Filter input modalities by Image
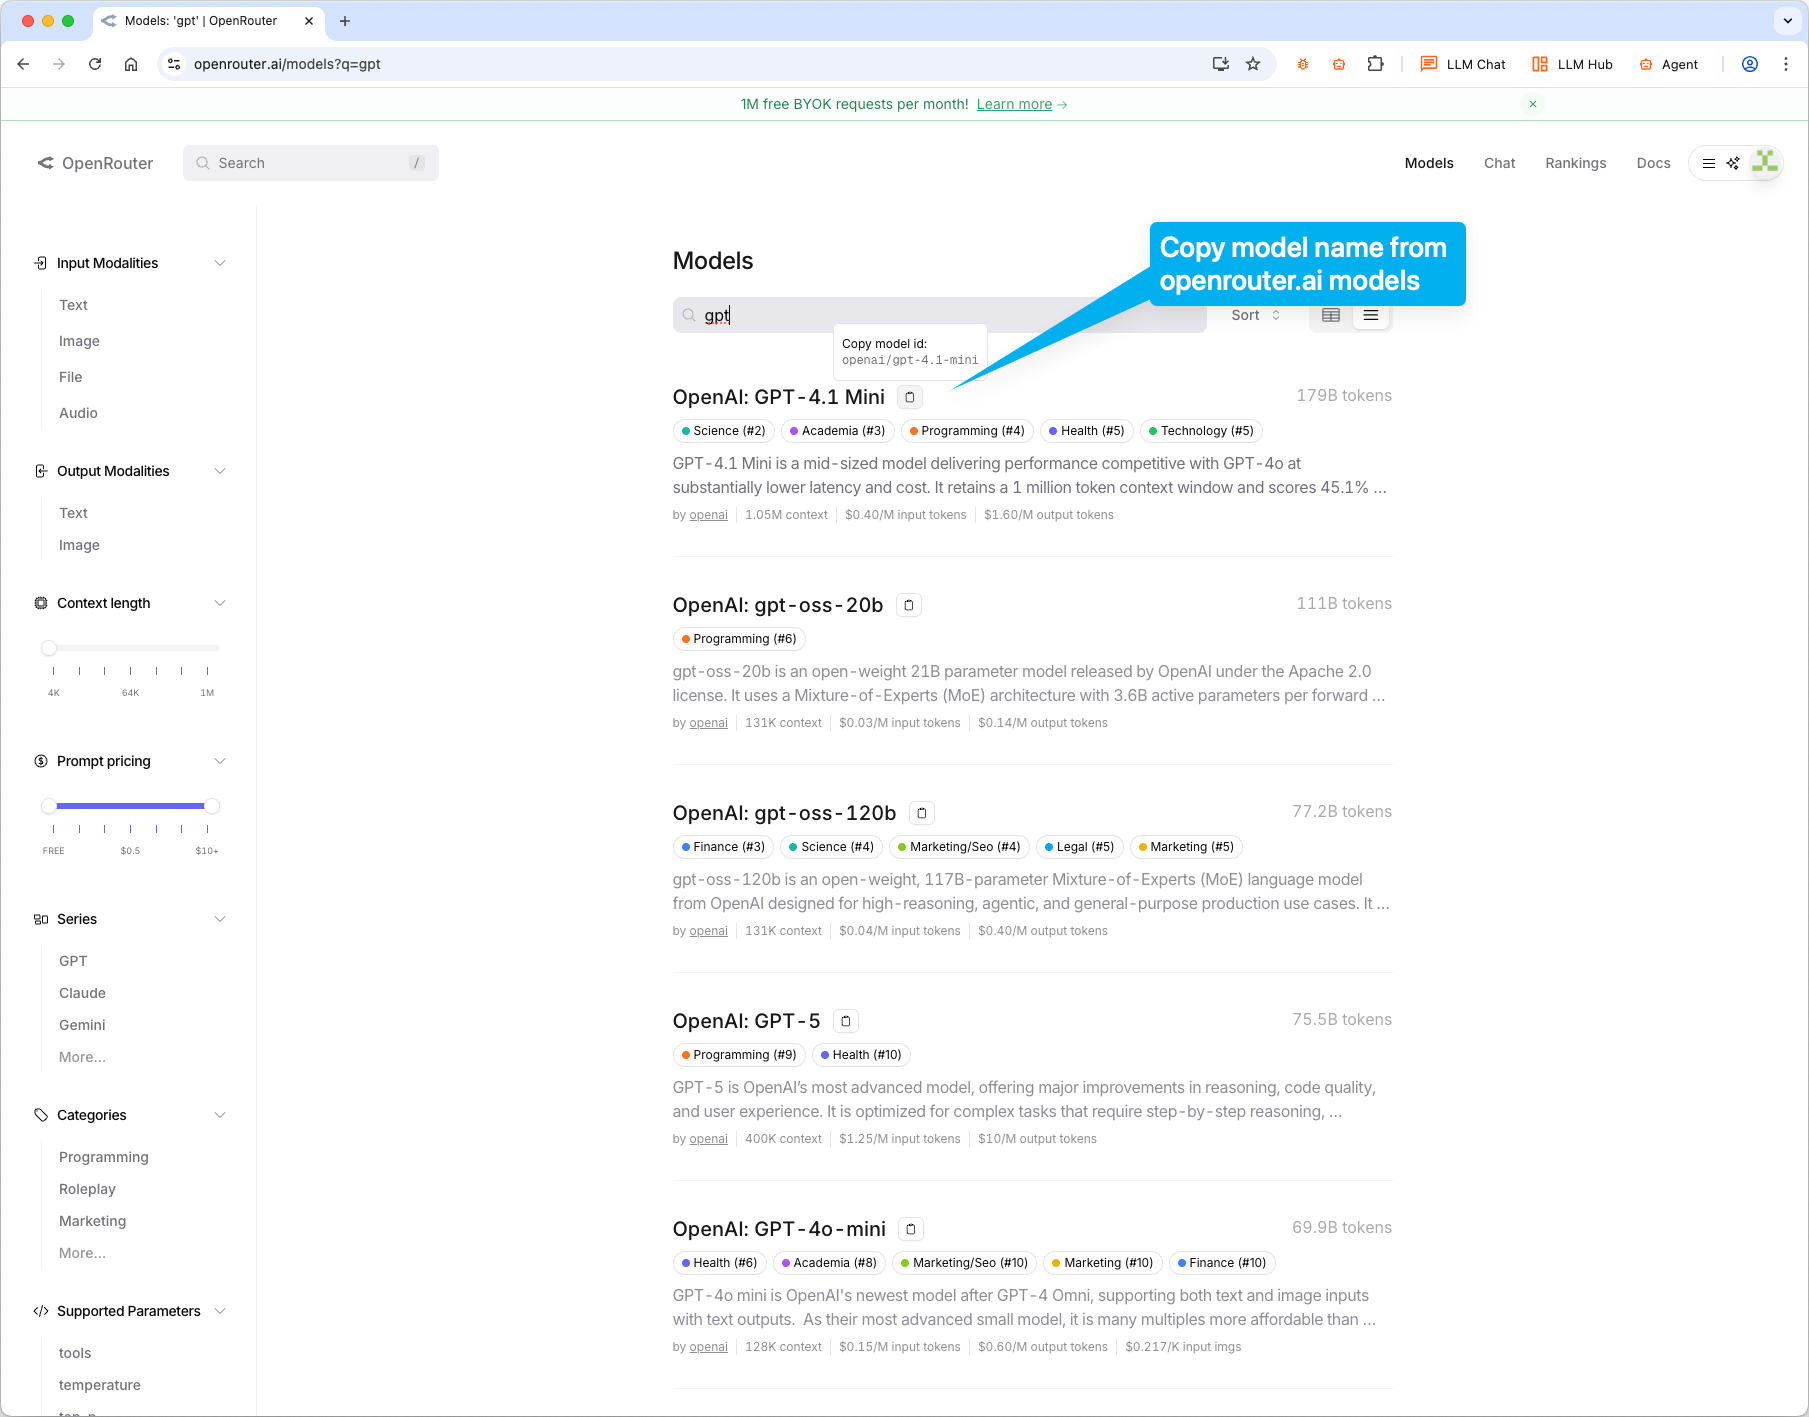Screen dimensions: 1809x1417 click(79, 341)
